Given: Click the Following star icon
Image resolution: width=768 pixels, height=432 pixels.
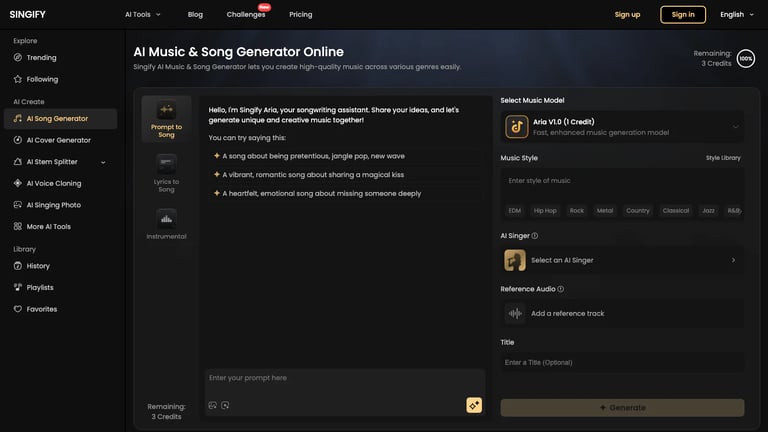Looking at the screenshot, I should (18, 79).
